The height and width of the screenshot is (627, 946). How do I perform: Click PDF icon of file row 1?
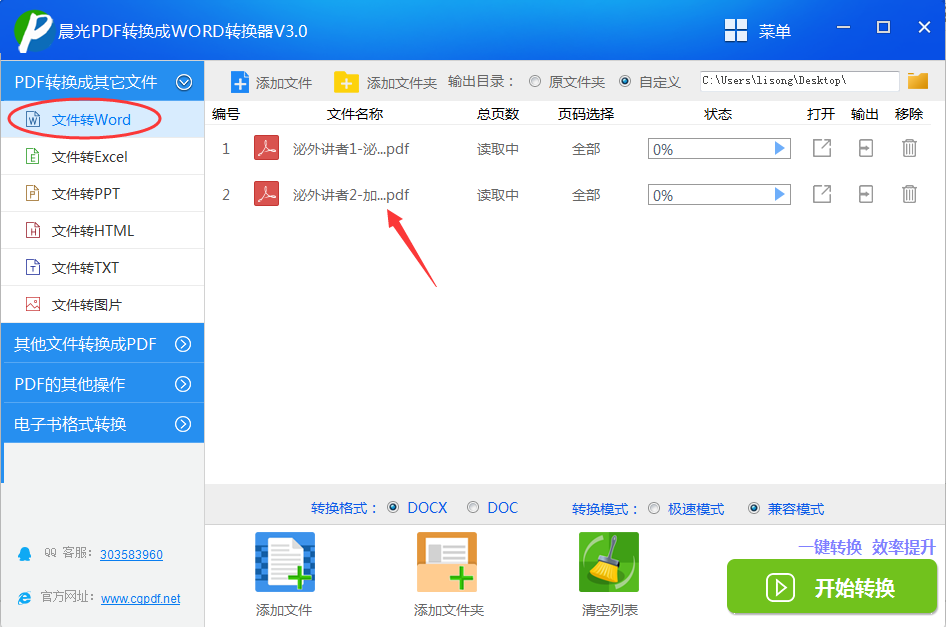[x=267, y=148]
